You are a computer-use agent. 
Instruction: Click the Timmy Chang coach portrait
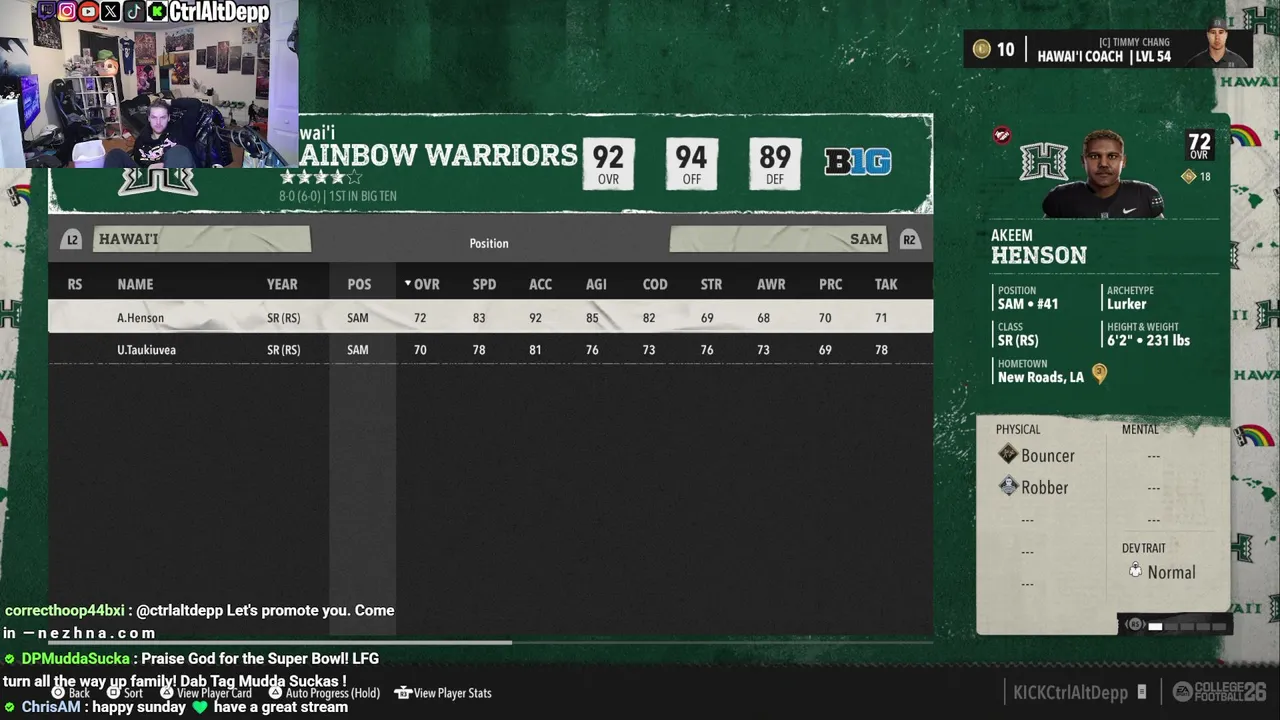tap(1216, 43)
